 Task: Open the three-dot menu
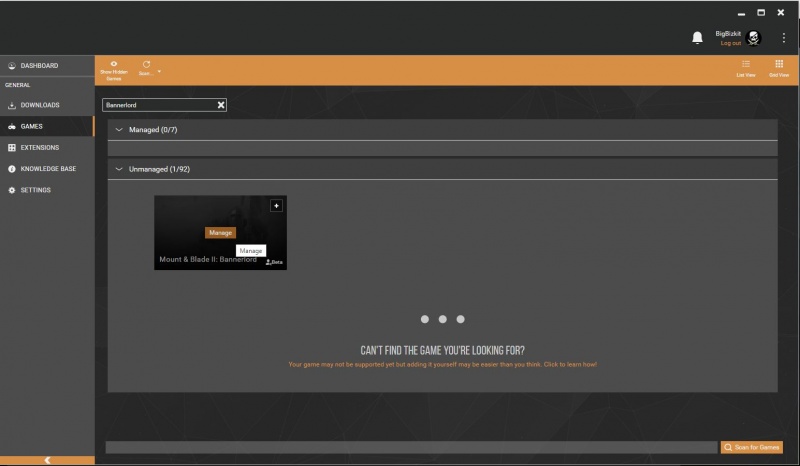(784, 38)
